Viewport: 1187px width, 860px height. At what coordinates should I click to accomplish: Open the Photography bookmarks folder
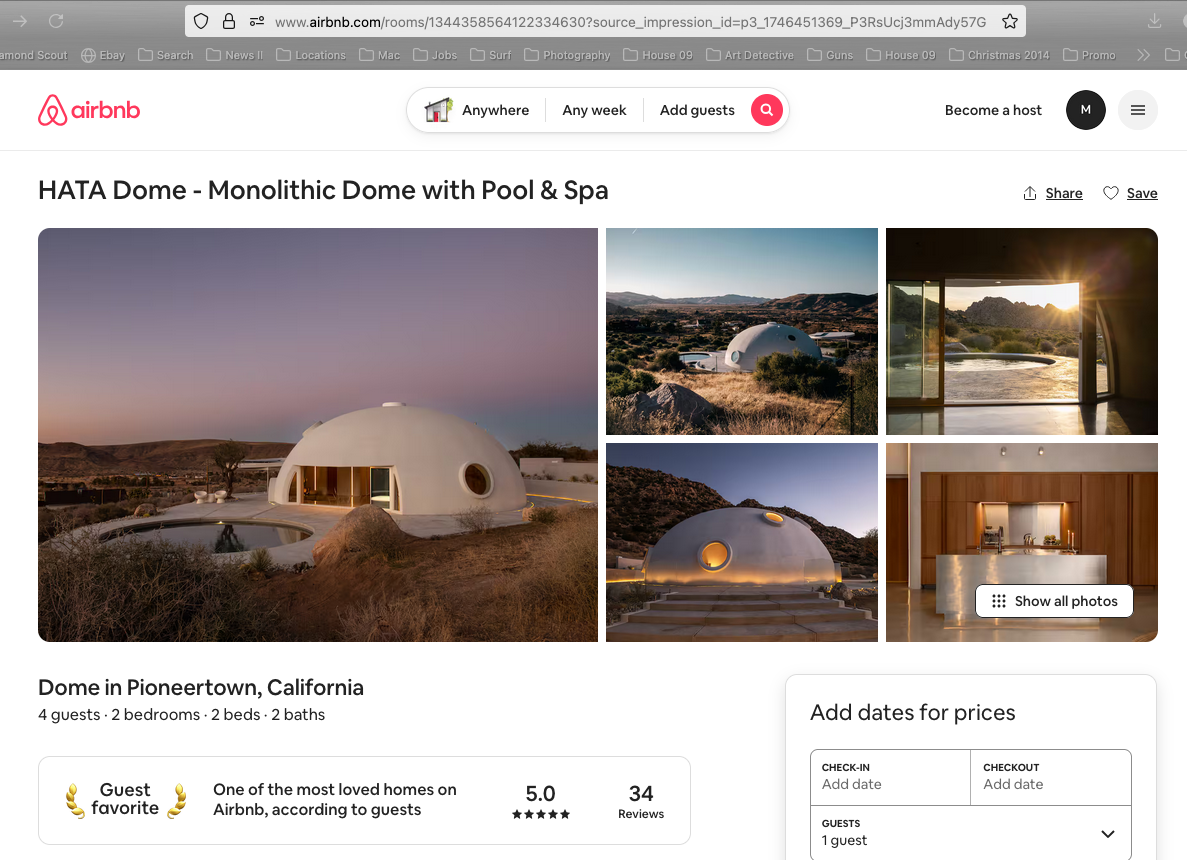(x=567, y=55)
